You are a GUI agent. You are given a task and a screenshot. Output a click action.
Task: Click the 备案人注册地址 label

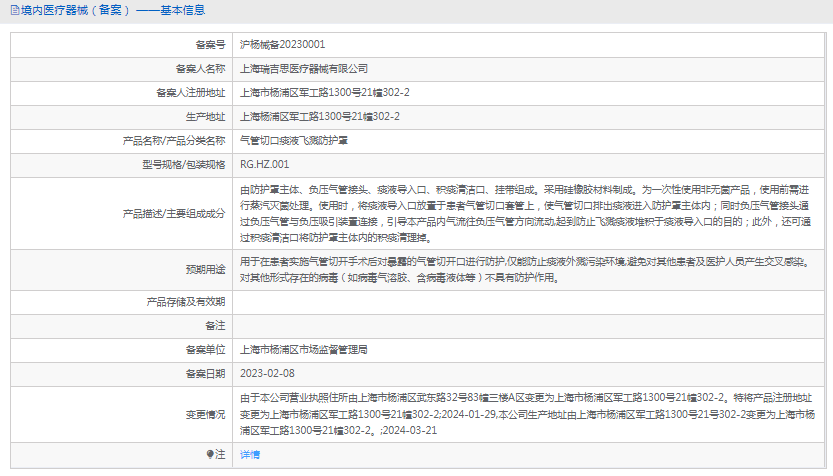tap(191, 92)
